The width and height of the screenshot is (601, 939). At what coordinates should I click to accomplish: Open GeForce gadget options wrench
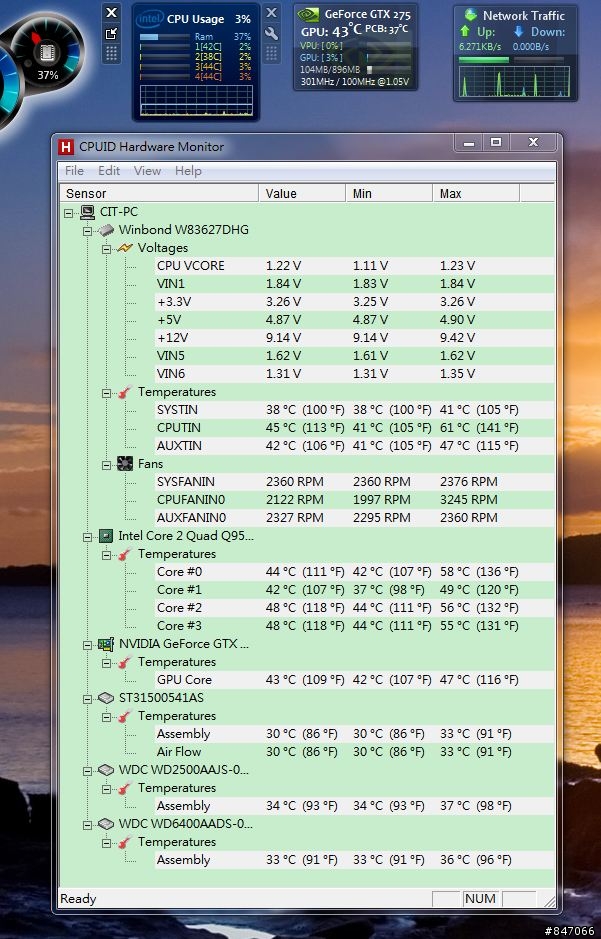click(271, 33)
